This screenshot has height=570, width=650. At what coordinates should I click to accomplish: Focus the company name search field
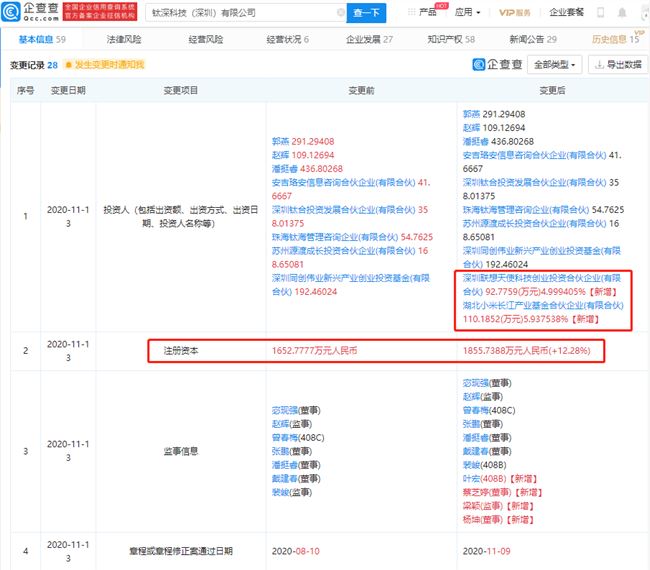[x=245, y=13]
